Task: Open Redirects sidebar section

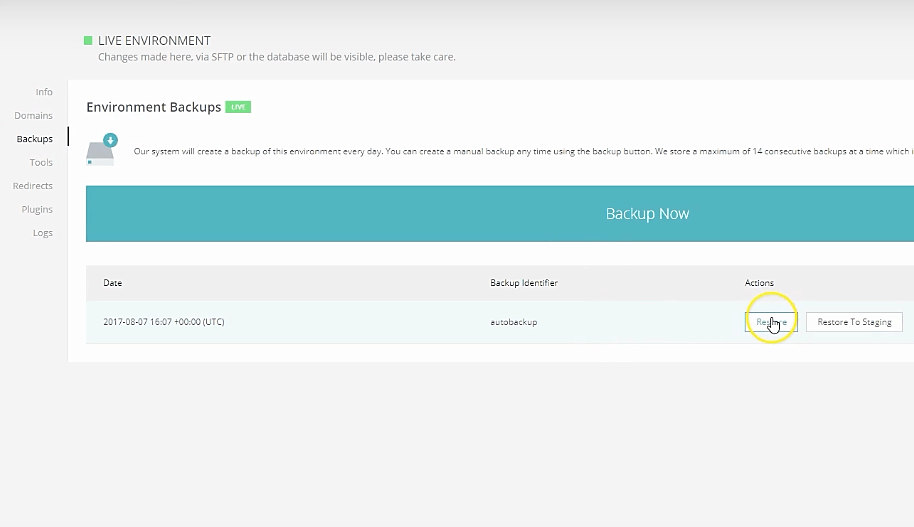Action: point(33,185)
